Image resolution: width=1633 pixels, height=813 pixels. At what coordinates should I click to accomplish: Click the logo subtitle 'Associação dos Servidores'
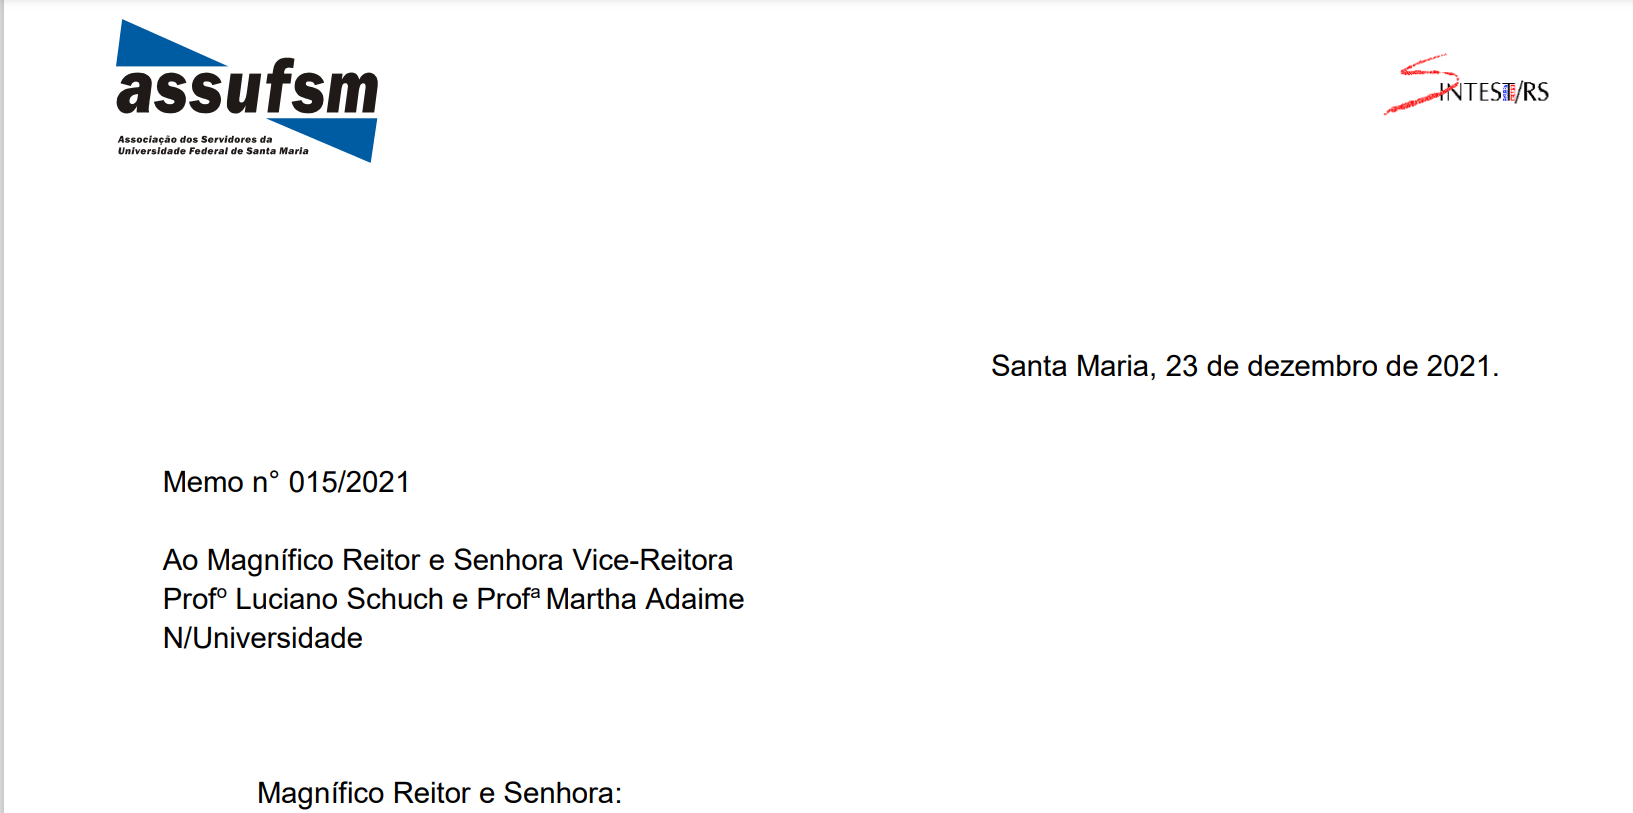click(x=194, y=140)
